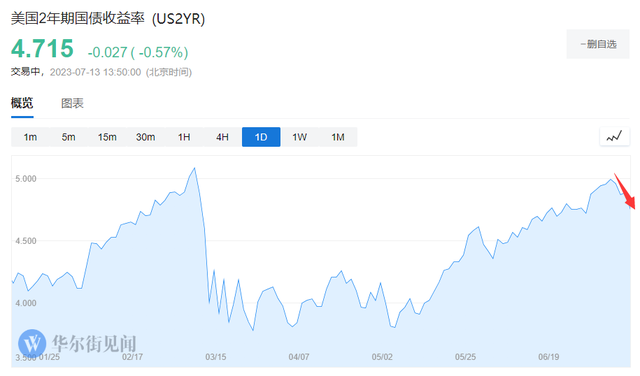Select the 1m interval
The image size is (640, 376).
[x=30, y=137]
